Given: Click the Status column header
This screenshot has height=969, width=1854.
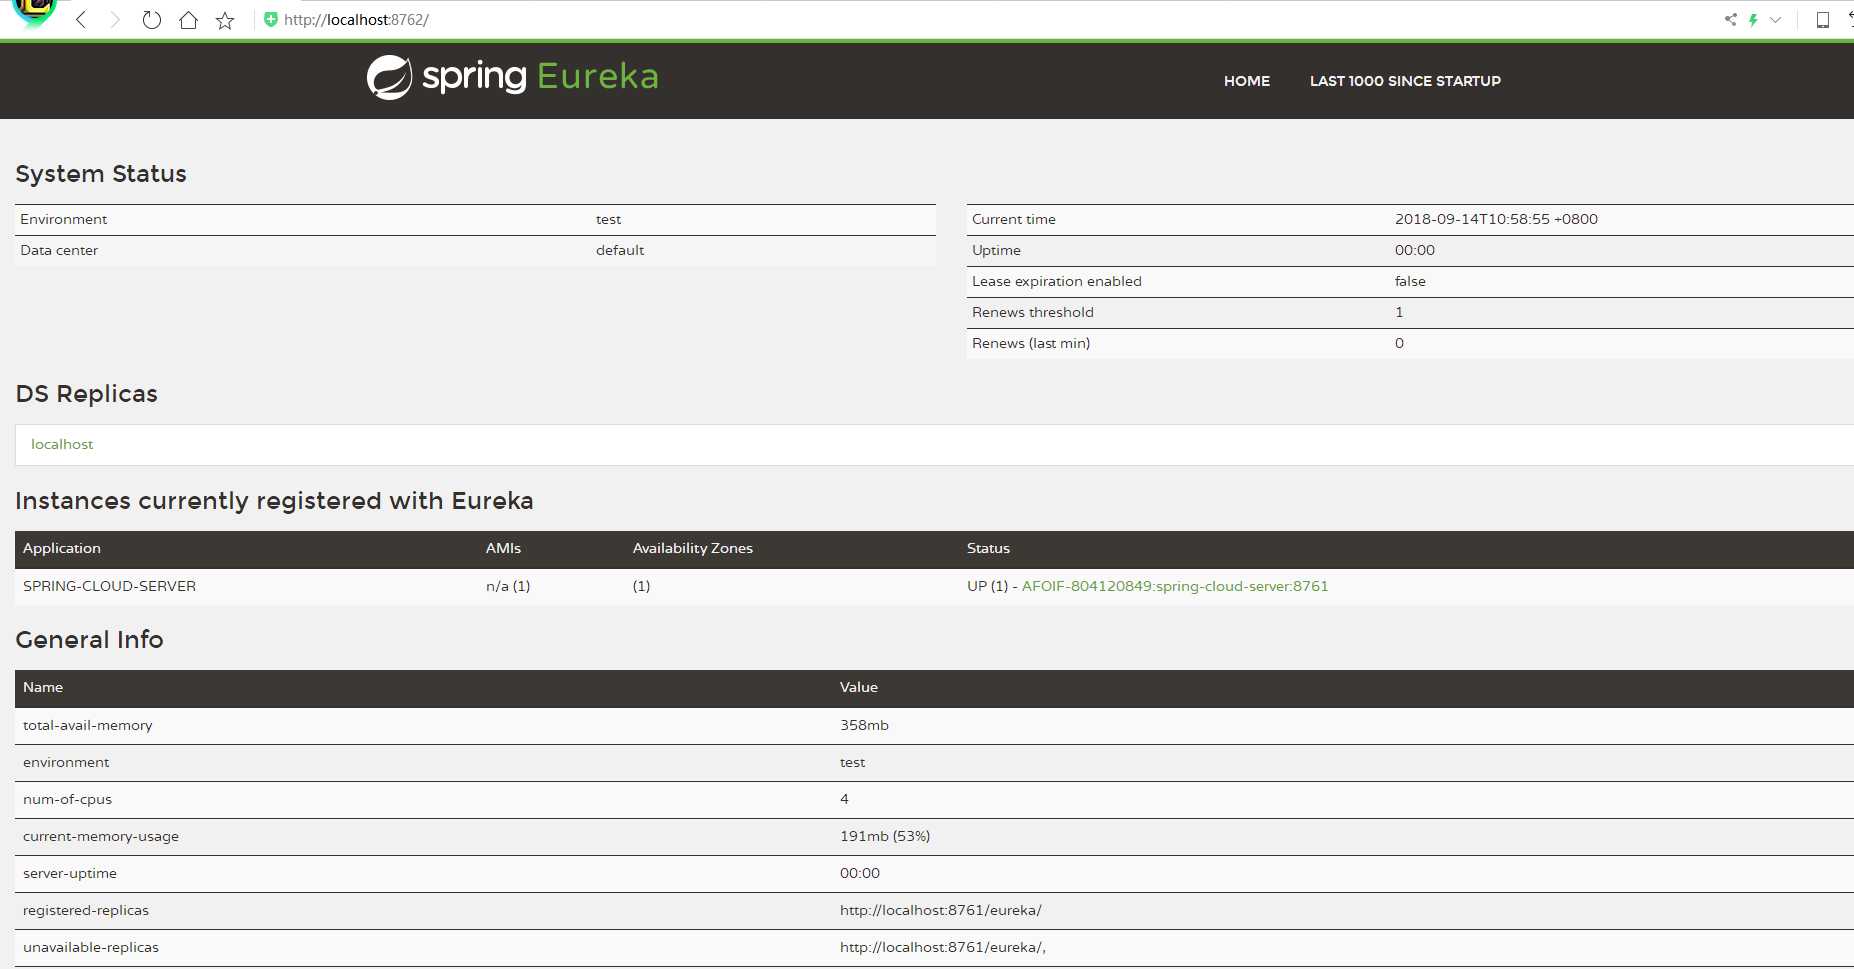Looking at the screenshot, I should (988, 548).
